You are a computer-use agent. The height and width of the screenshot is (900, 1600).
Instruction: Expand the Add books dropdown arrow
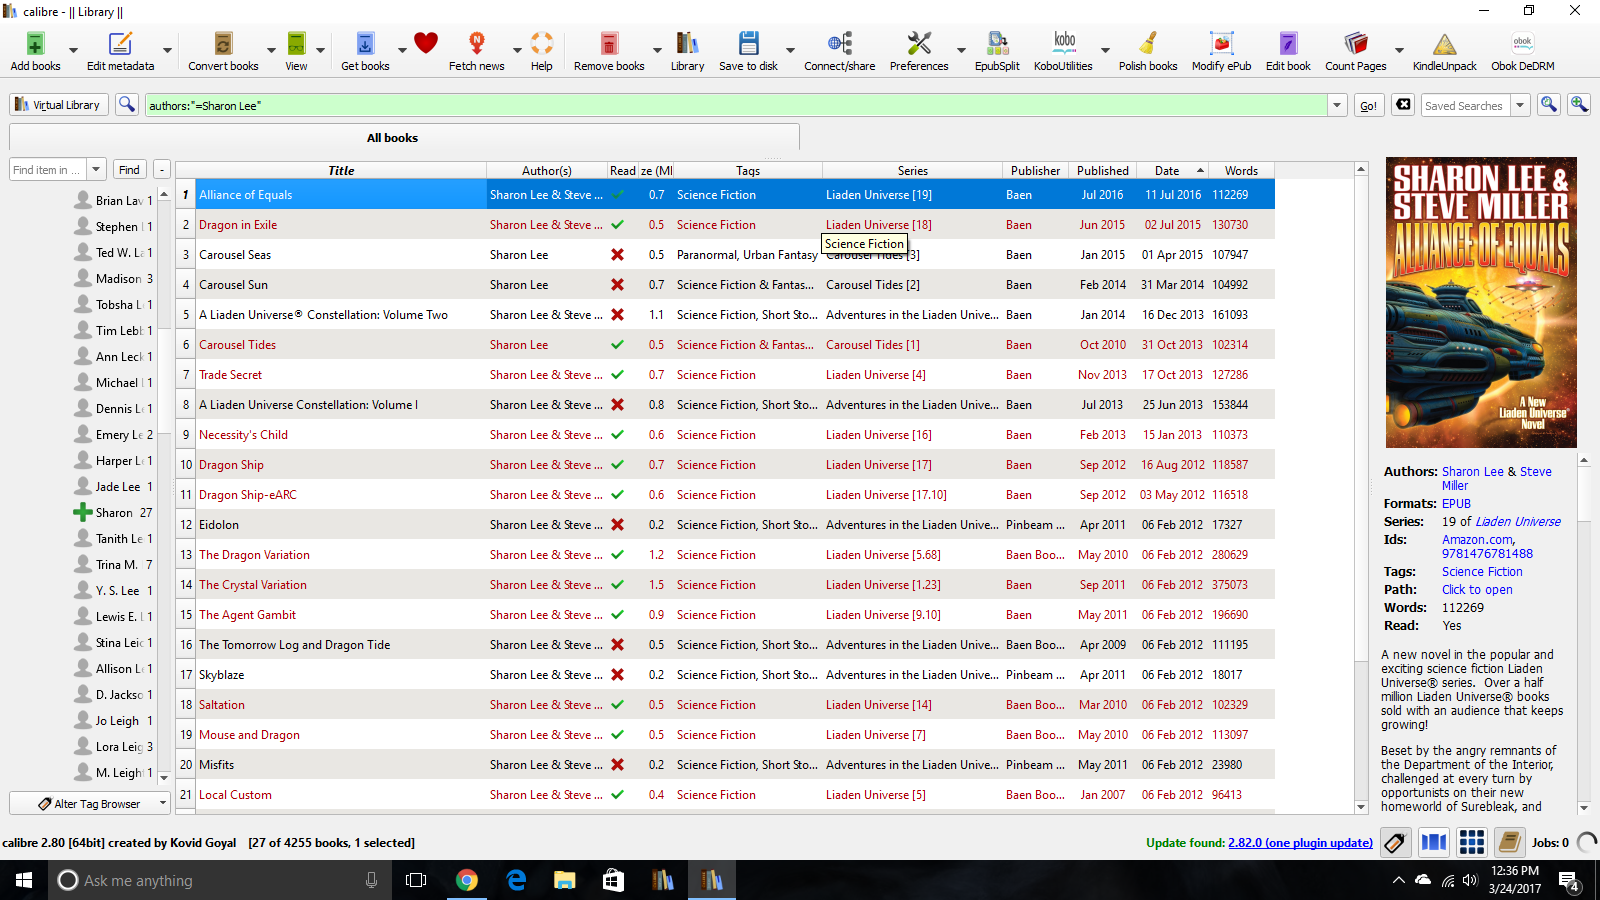click(x=73, y=50)
